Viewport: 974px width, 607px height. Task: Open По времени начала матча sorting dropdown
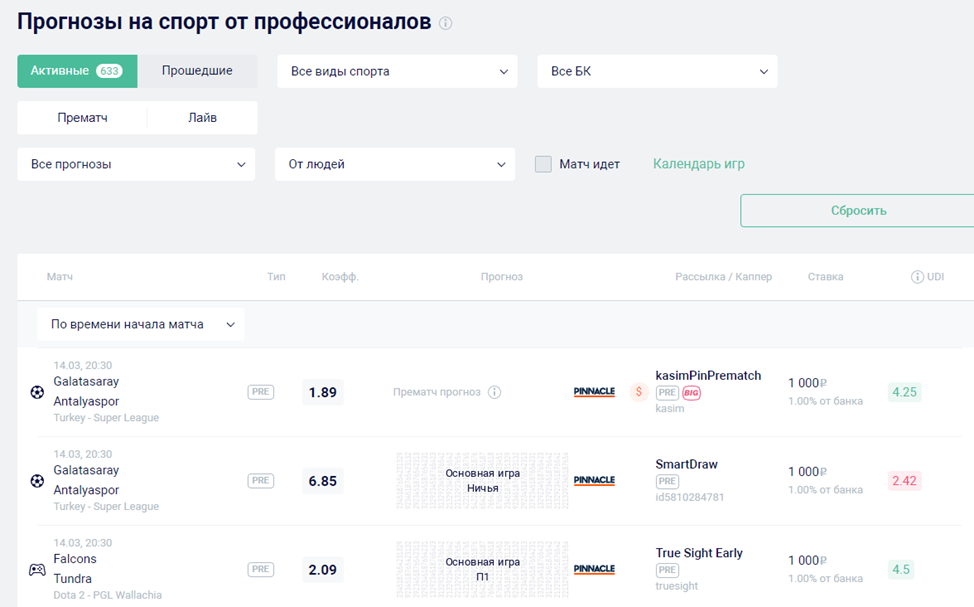tap(141, 324)
